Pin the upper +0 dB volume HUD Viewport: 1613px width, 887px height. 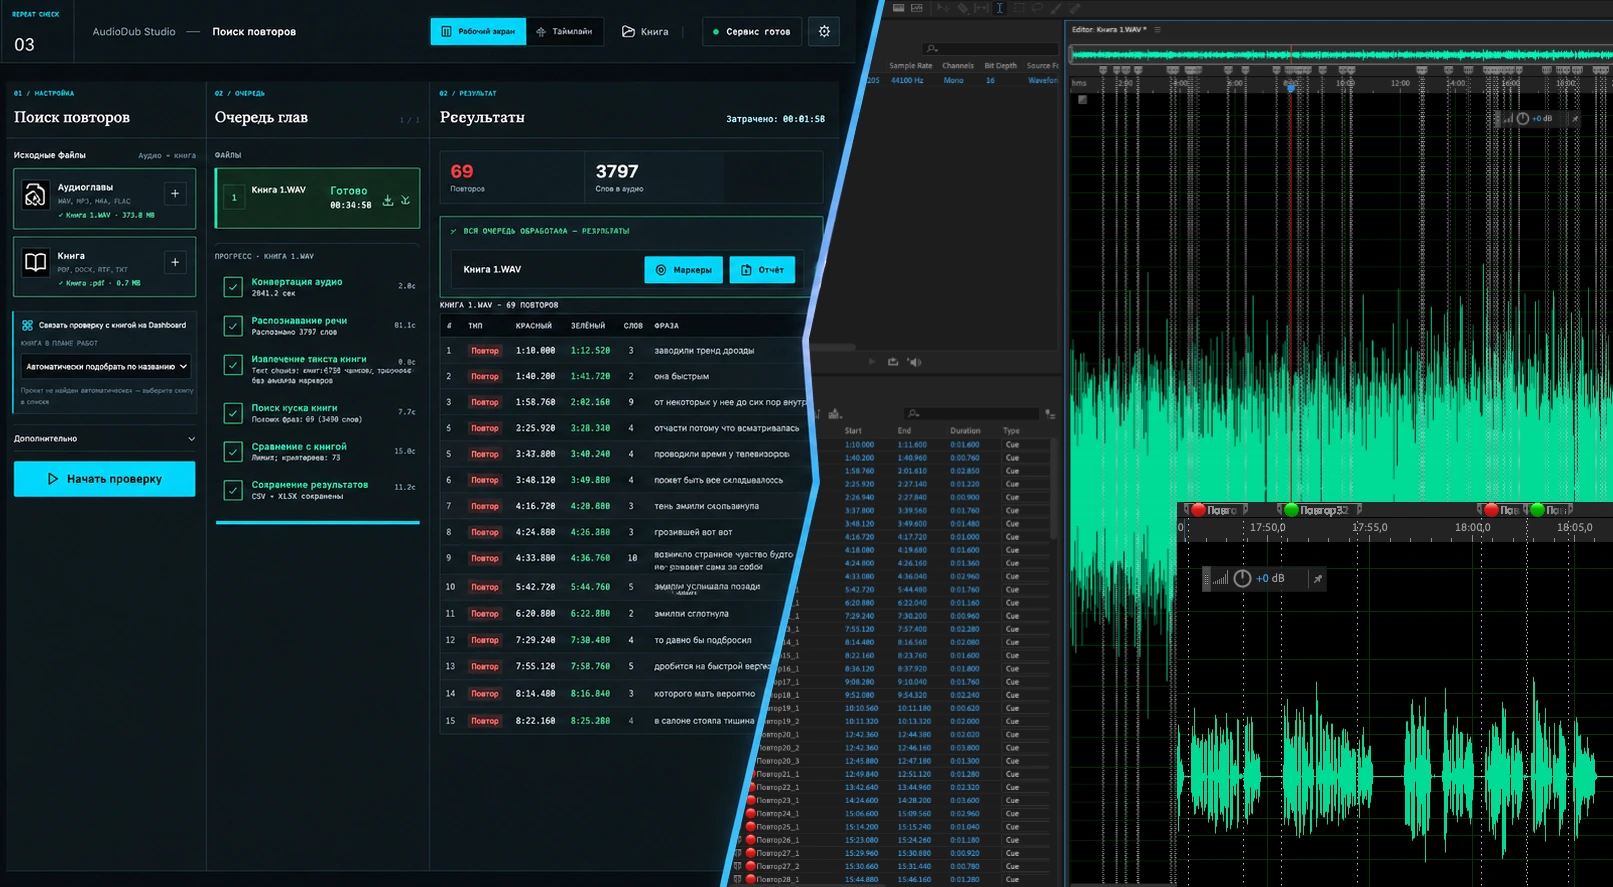[x=1575, y=119]
